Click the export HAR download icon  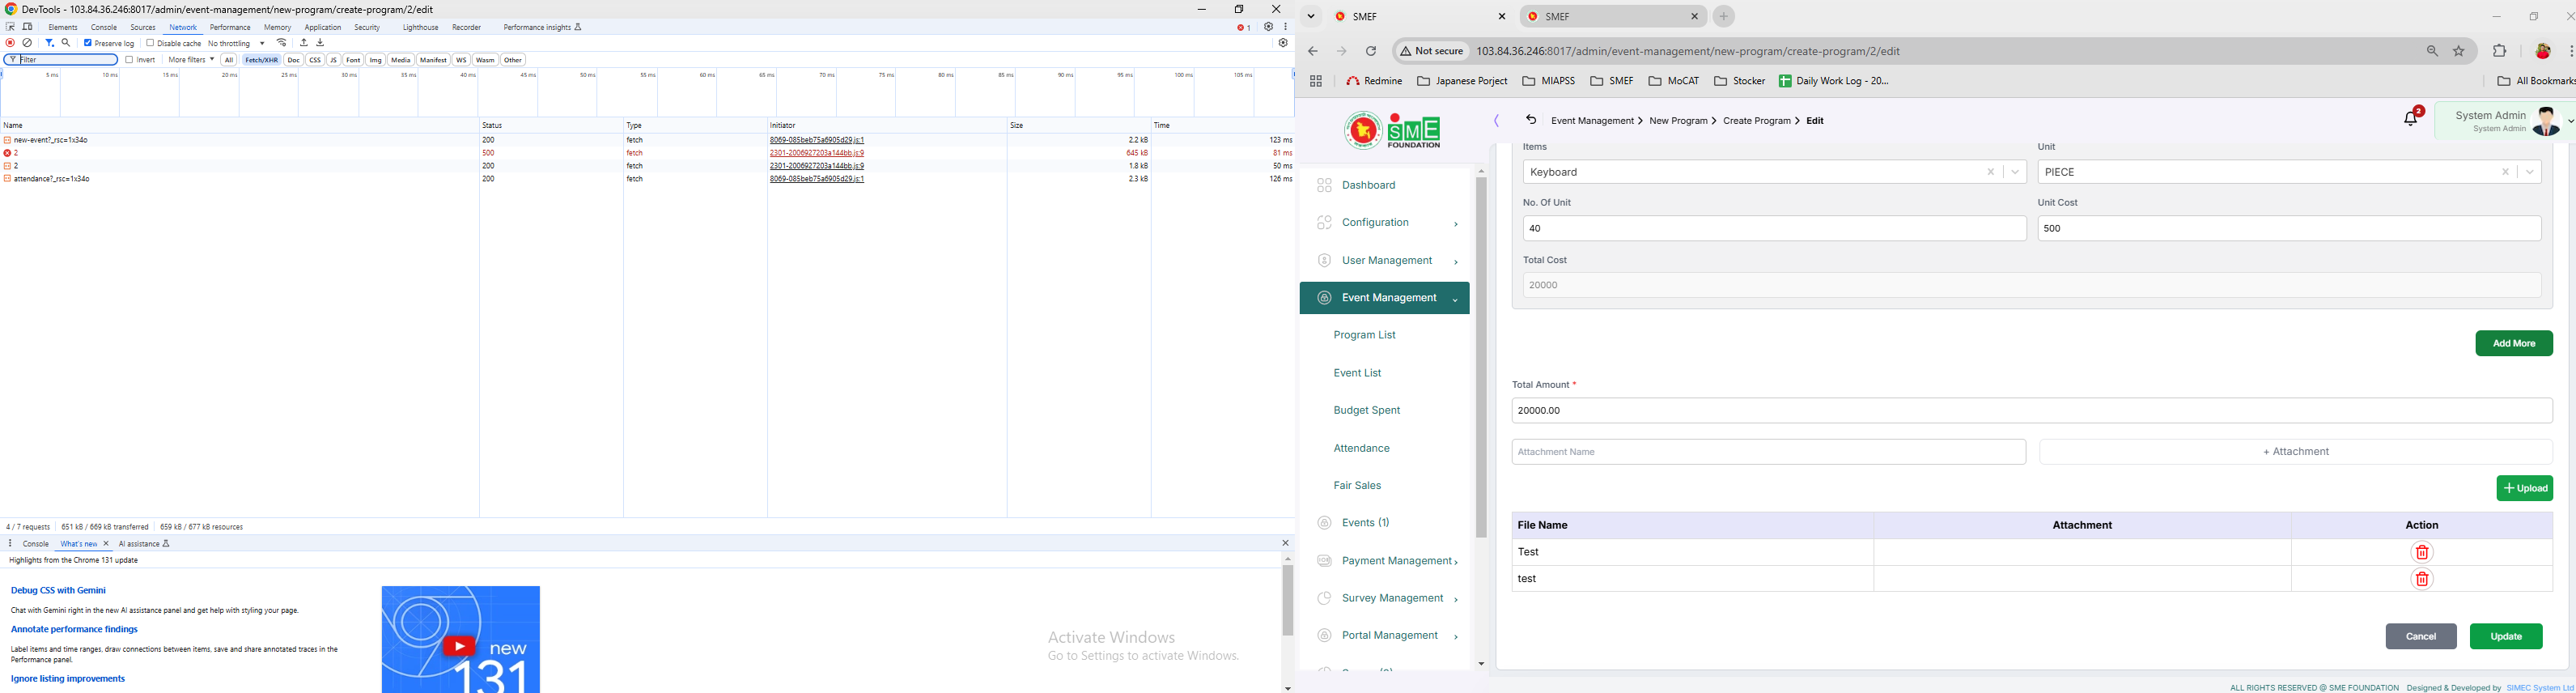[320, 43]
